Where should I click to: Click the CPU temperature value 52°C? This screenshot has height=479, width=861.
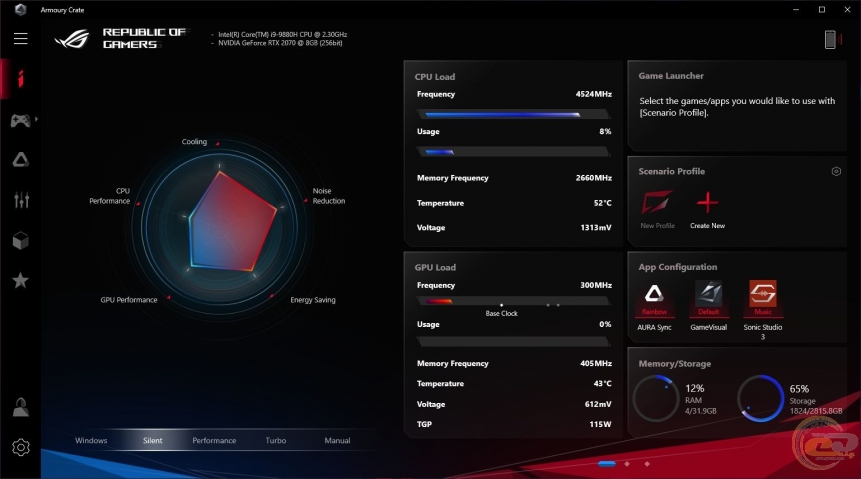[x=602, y=203]
